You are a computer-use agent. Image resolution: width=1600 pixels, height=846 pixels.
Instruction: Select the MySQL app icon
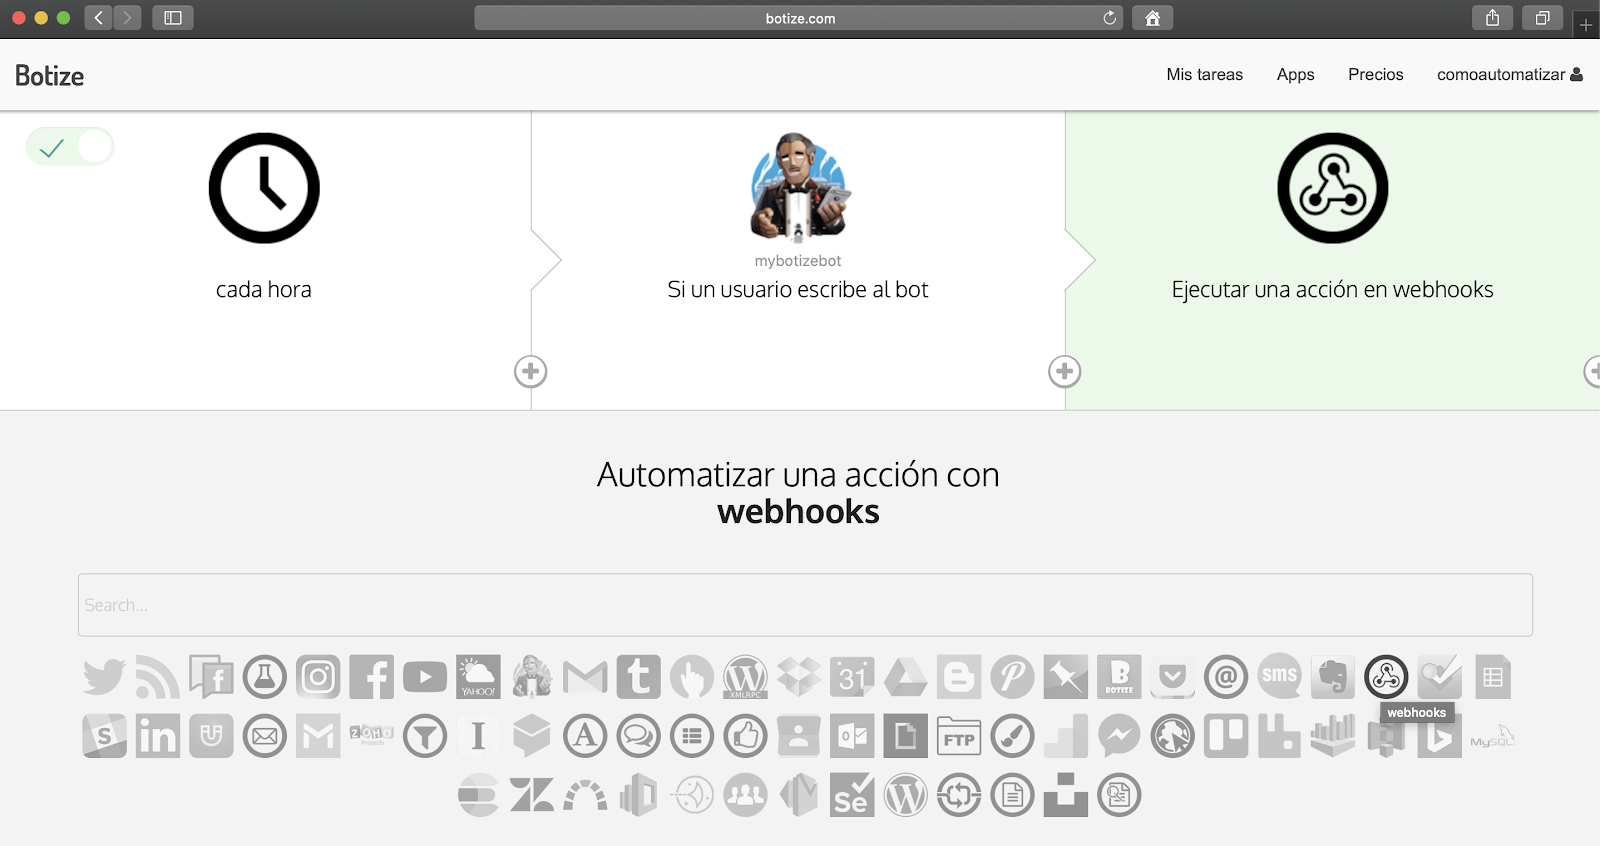pos(1493,737)
